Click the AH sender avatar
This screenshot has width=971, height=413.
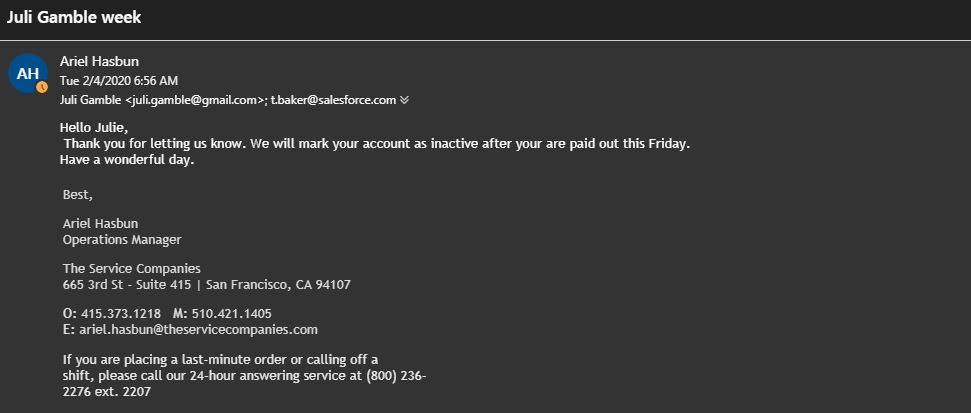pos(28,73)
